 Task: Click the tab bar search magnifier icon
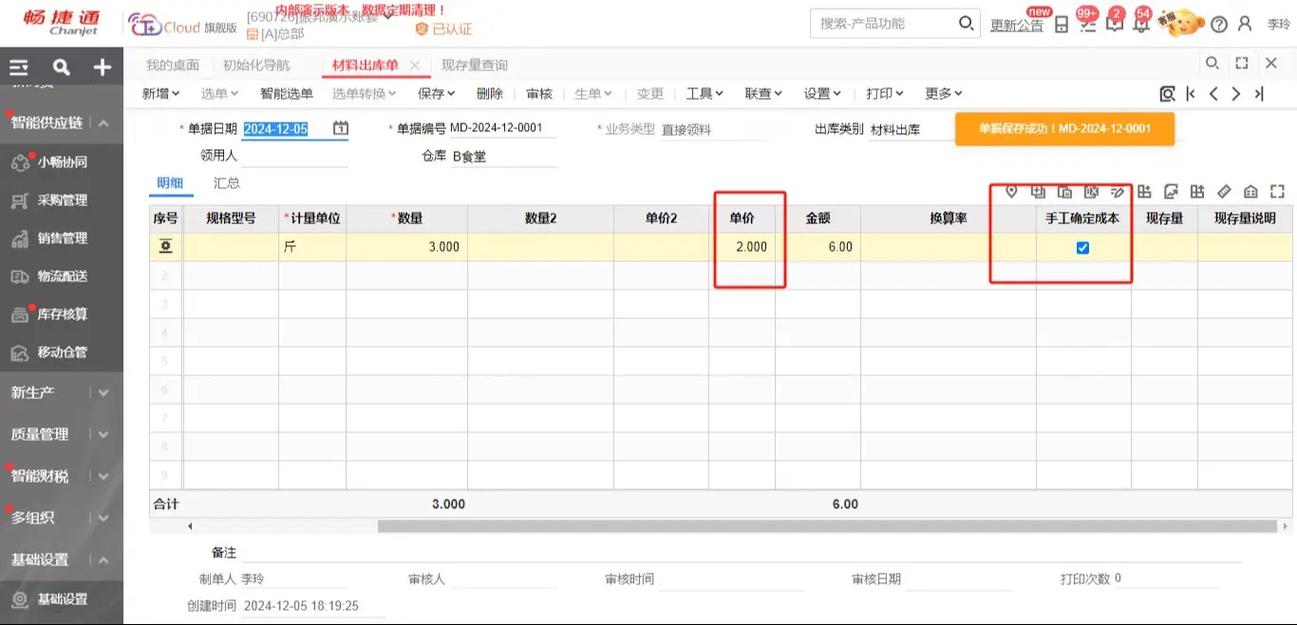coord(1212,63)
